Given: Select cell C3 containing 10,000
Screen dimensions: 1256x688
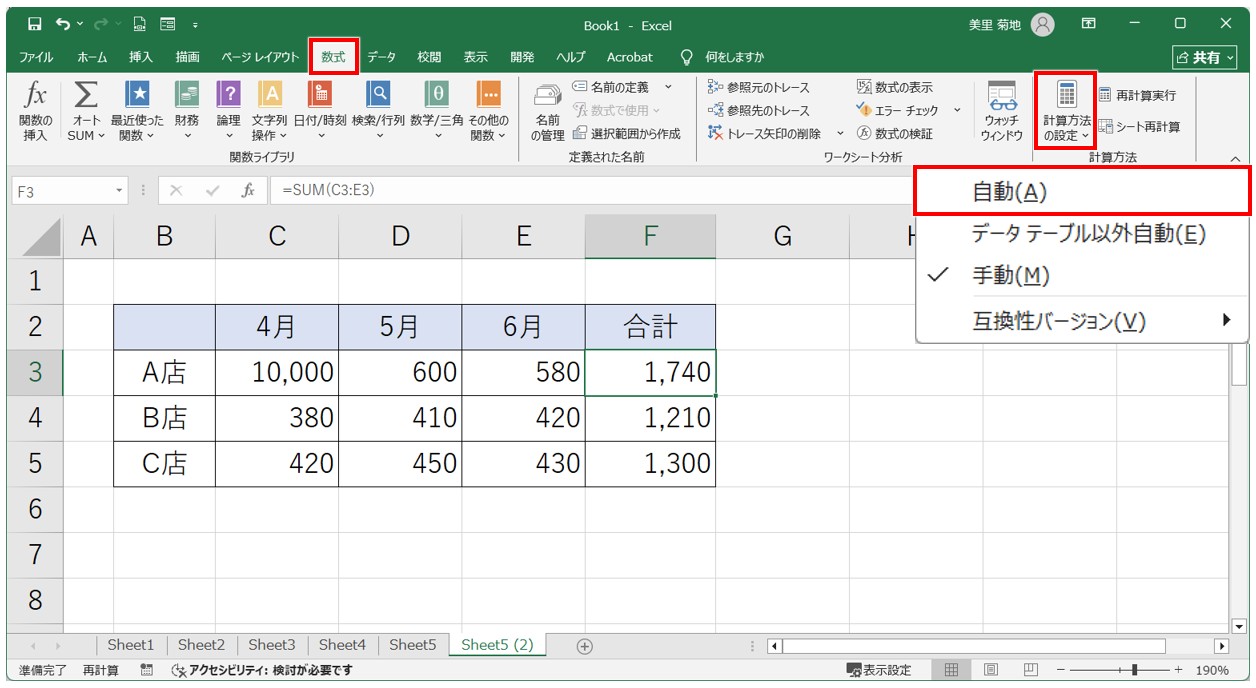Looking at the screenshot, I should click(x=277, y=373).
